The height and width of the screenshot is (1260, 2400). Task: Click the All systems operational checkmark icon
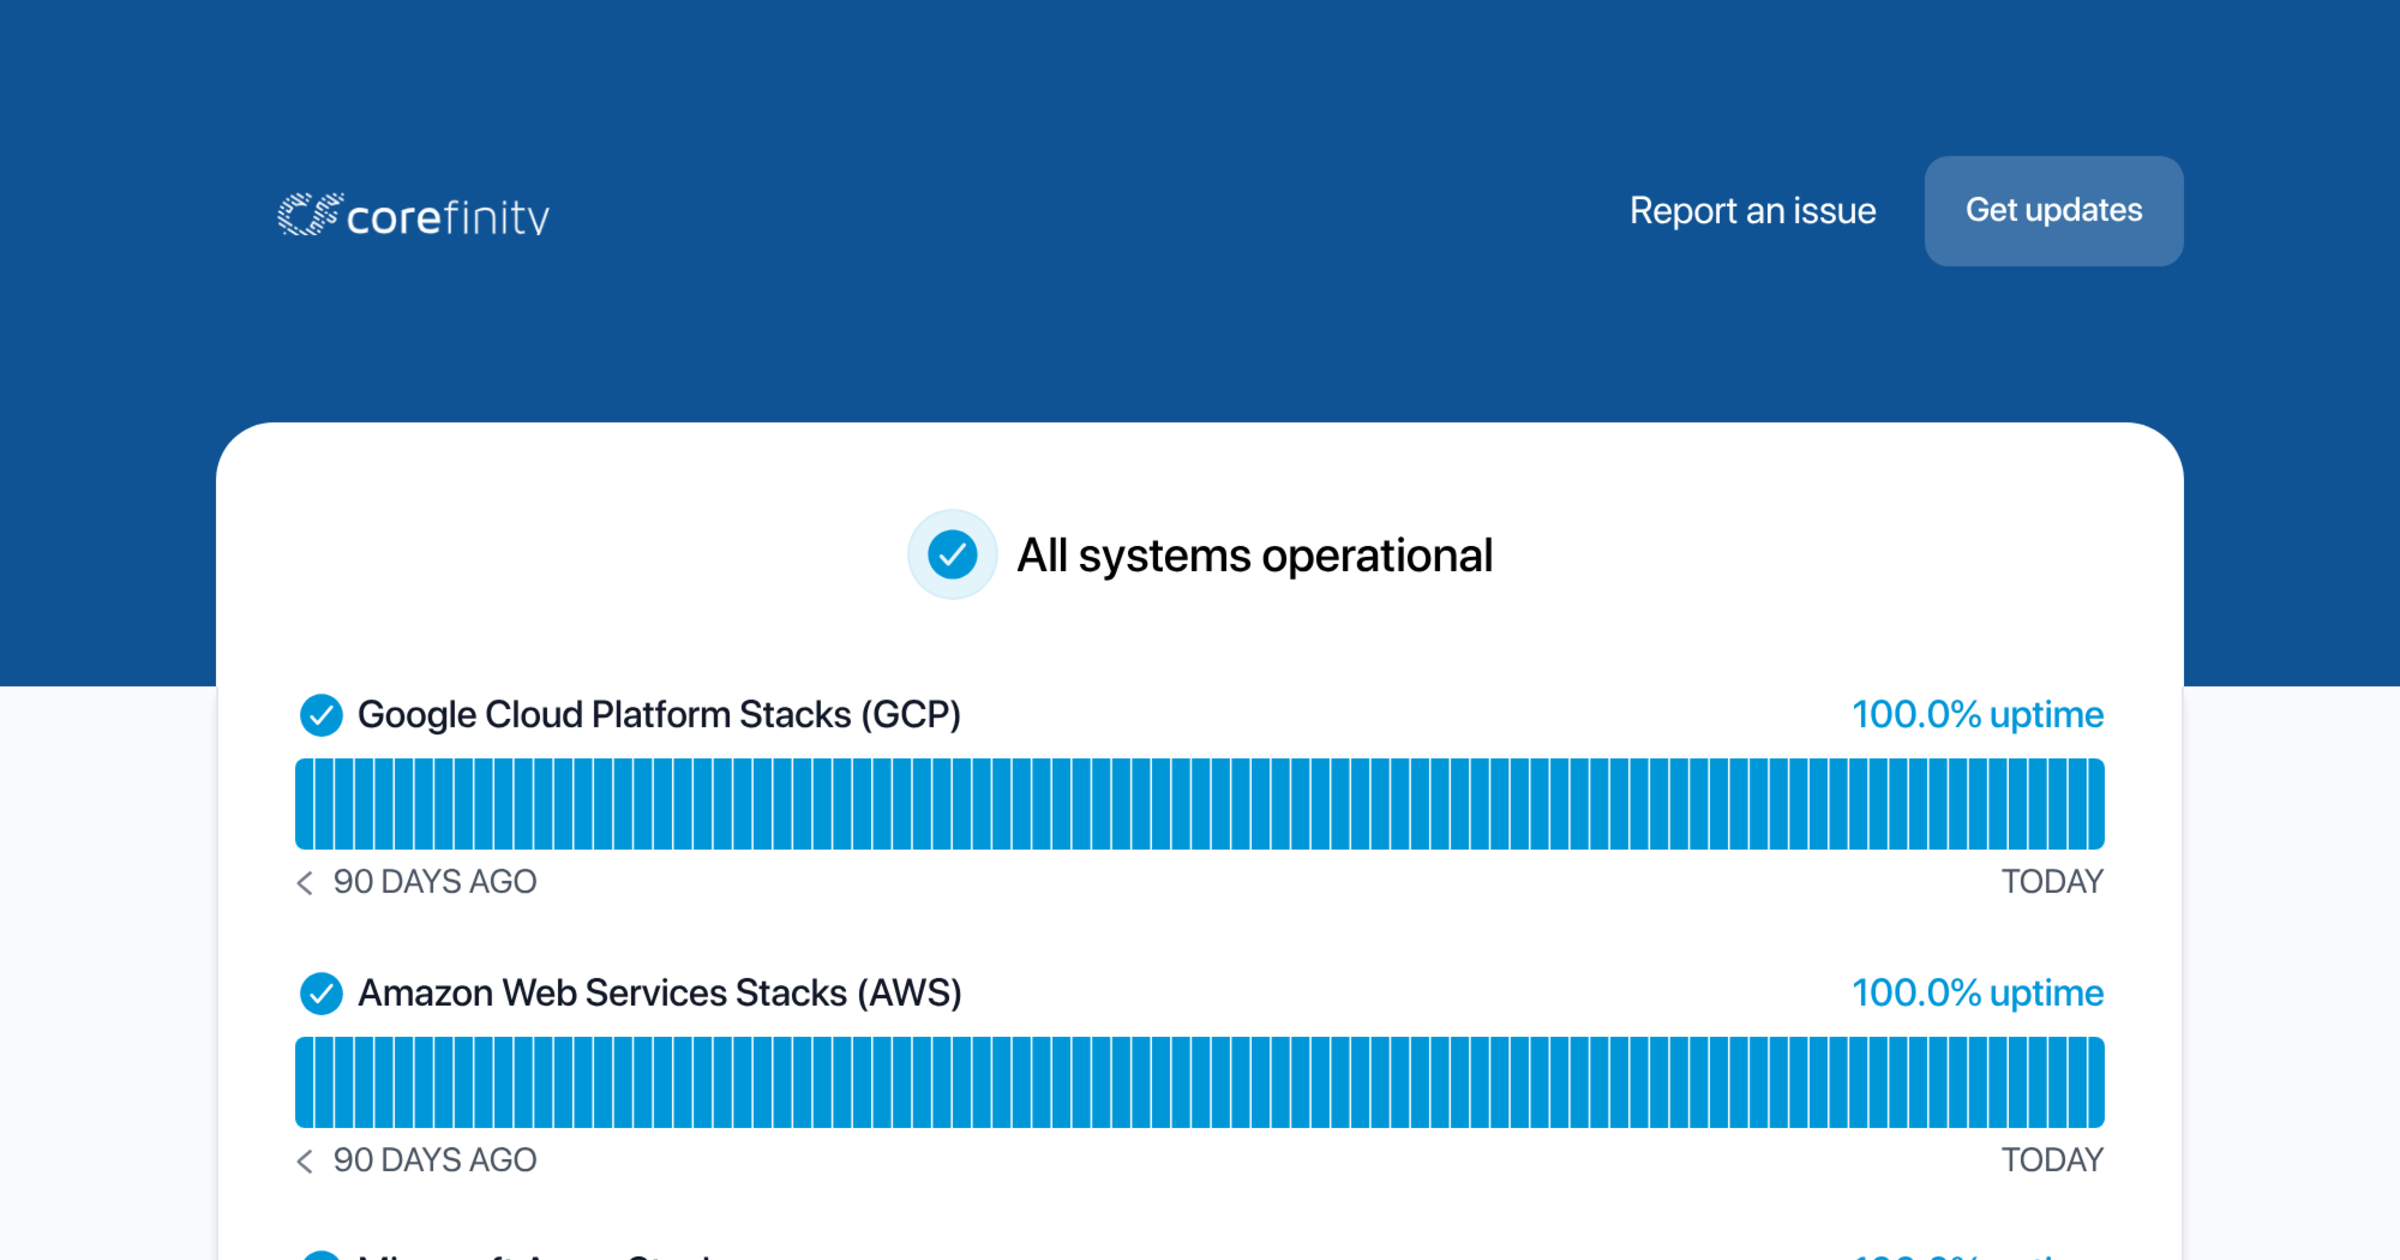(952, 555)
